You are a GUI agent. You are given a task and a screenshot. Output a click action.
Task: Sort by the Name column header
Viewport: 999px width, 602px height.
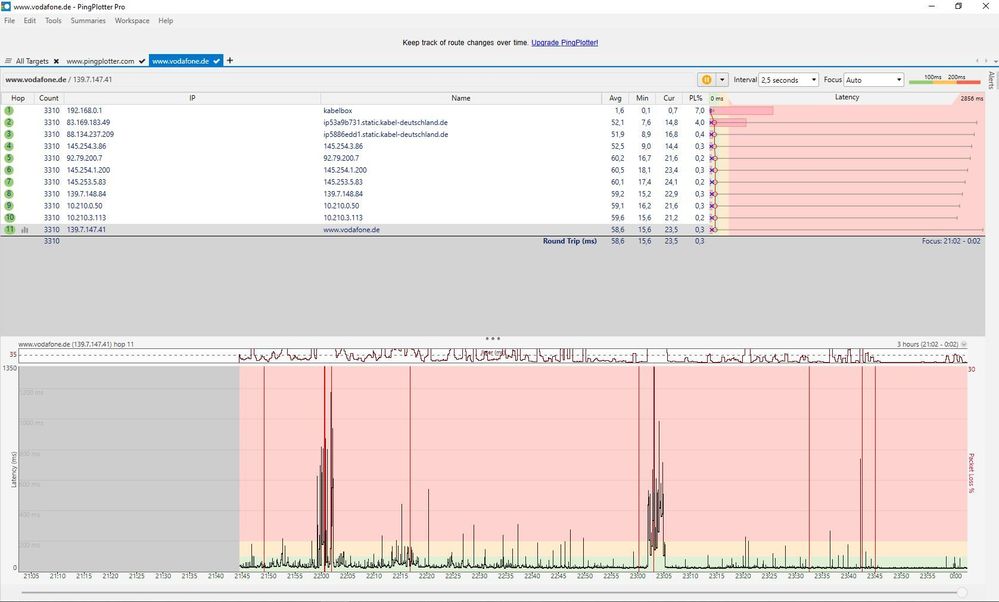click(461, 98)
